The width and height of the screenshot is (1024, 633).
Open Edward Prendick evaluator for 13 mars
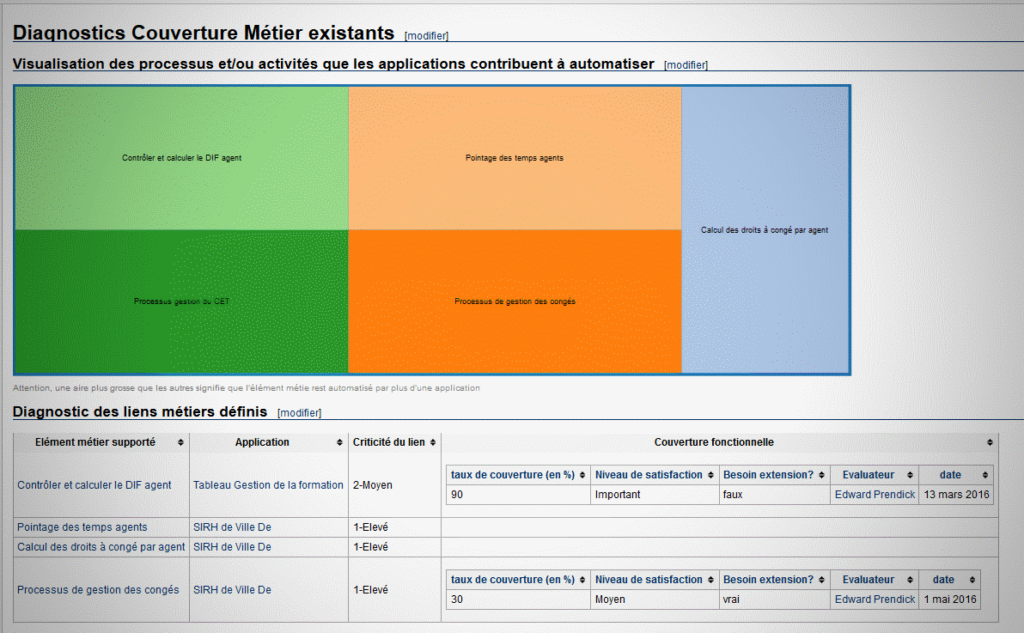pos(874,495)
